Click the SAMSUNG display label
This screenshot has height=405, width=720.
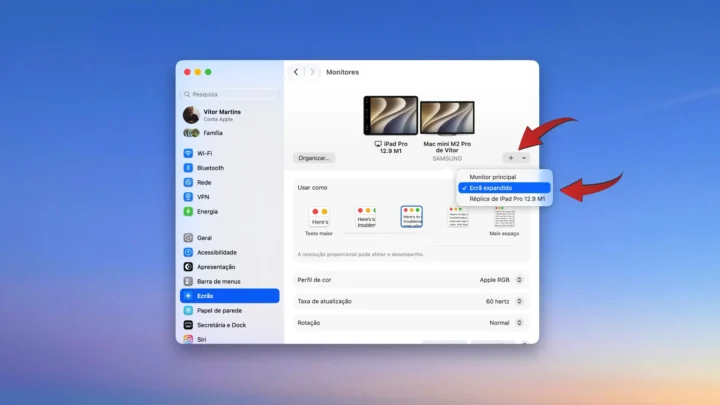447,158
